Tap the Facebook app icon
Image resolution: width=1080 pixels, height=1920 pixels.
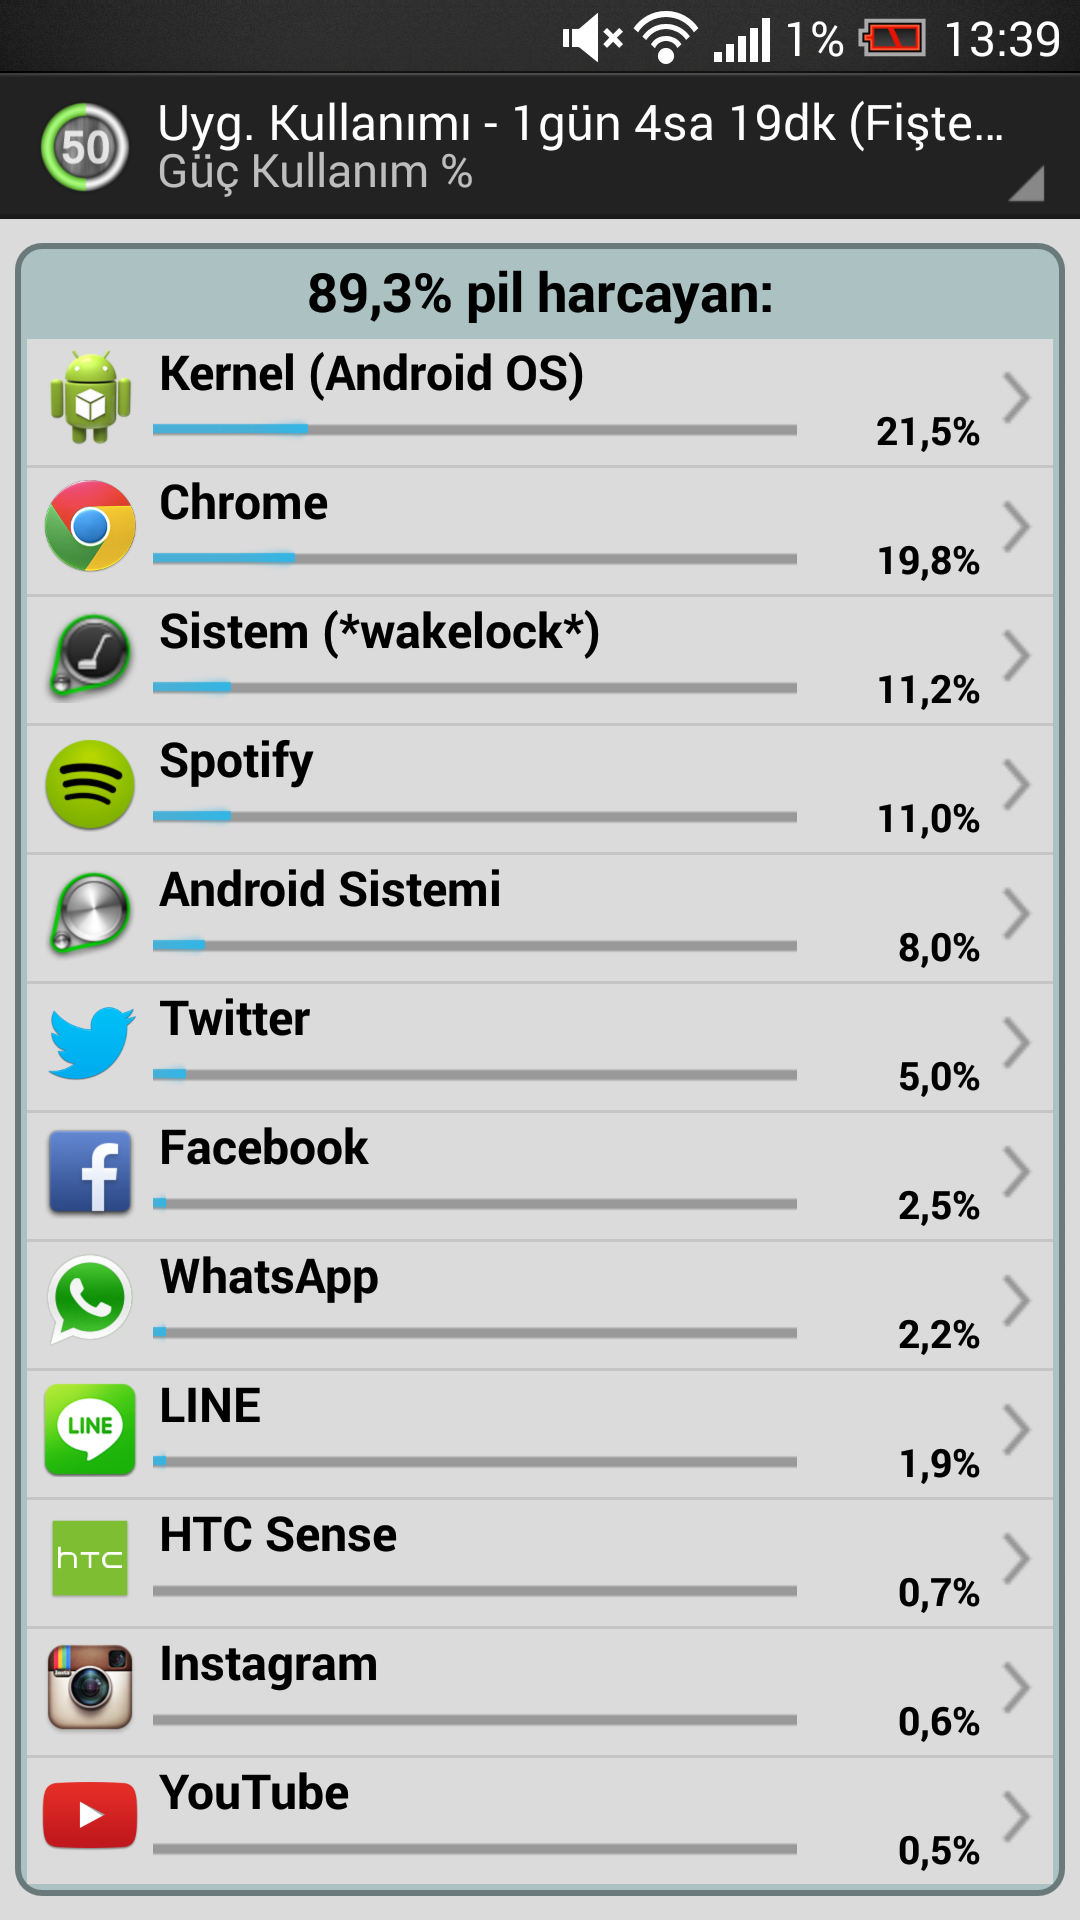(90, 1171)
